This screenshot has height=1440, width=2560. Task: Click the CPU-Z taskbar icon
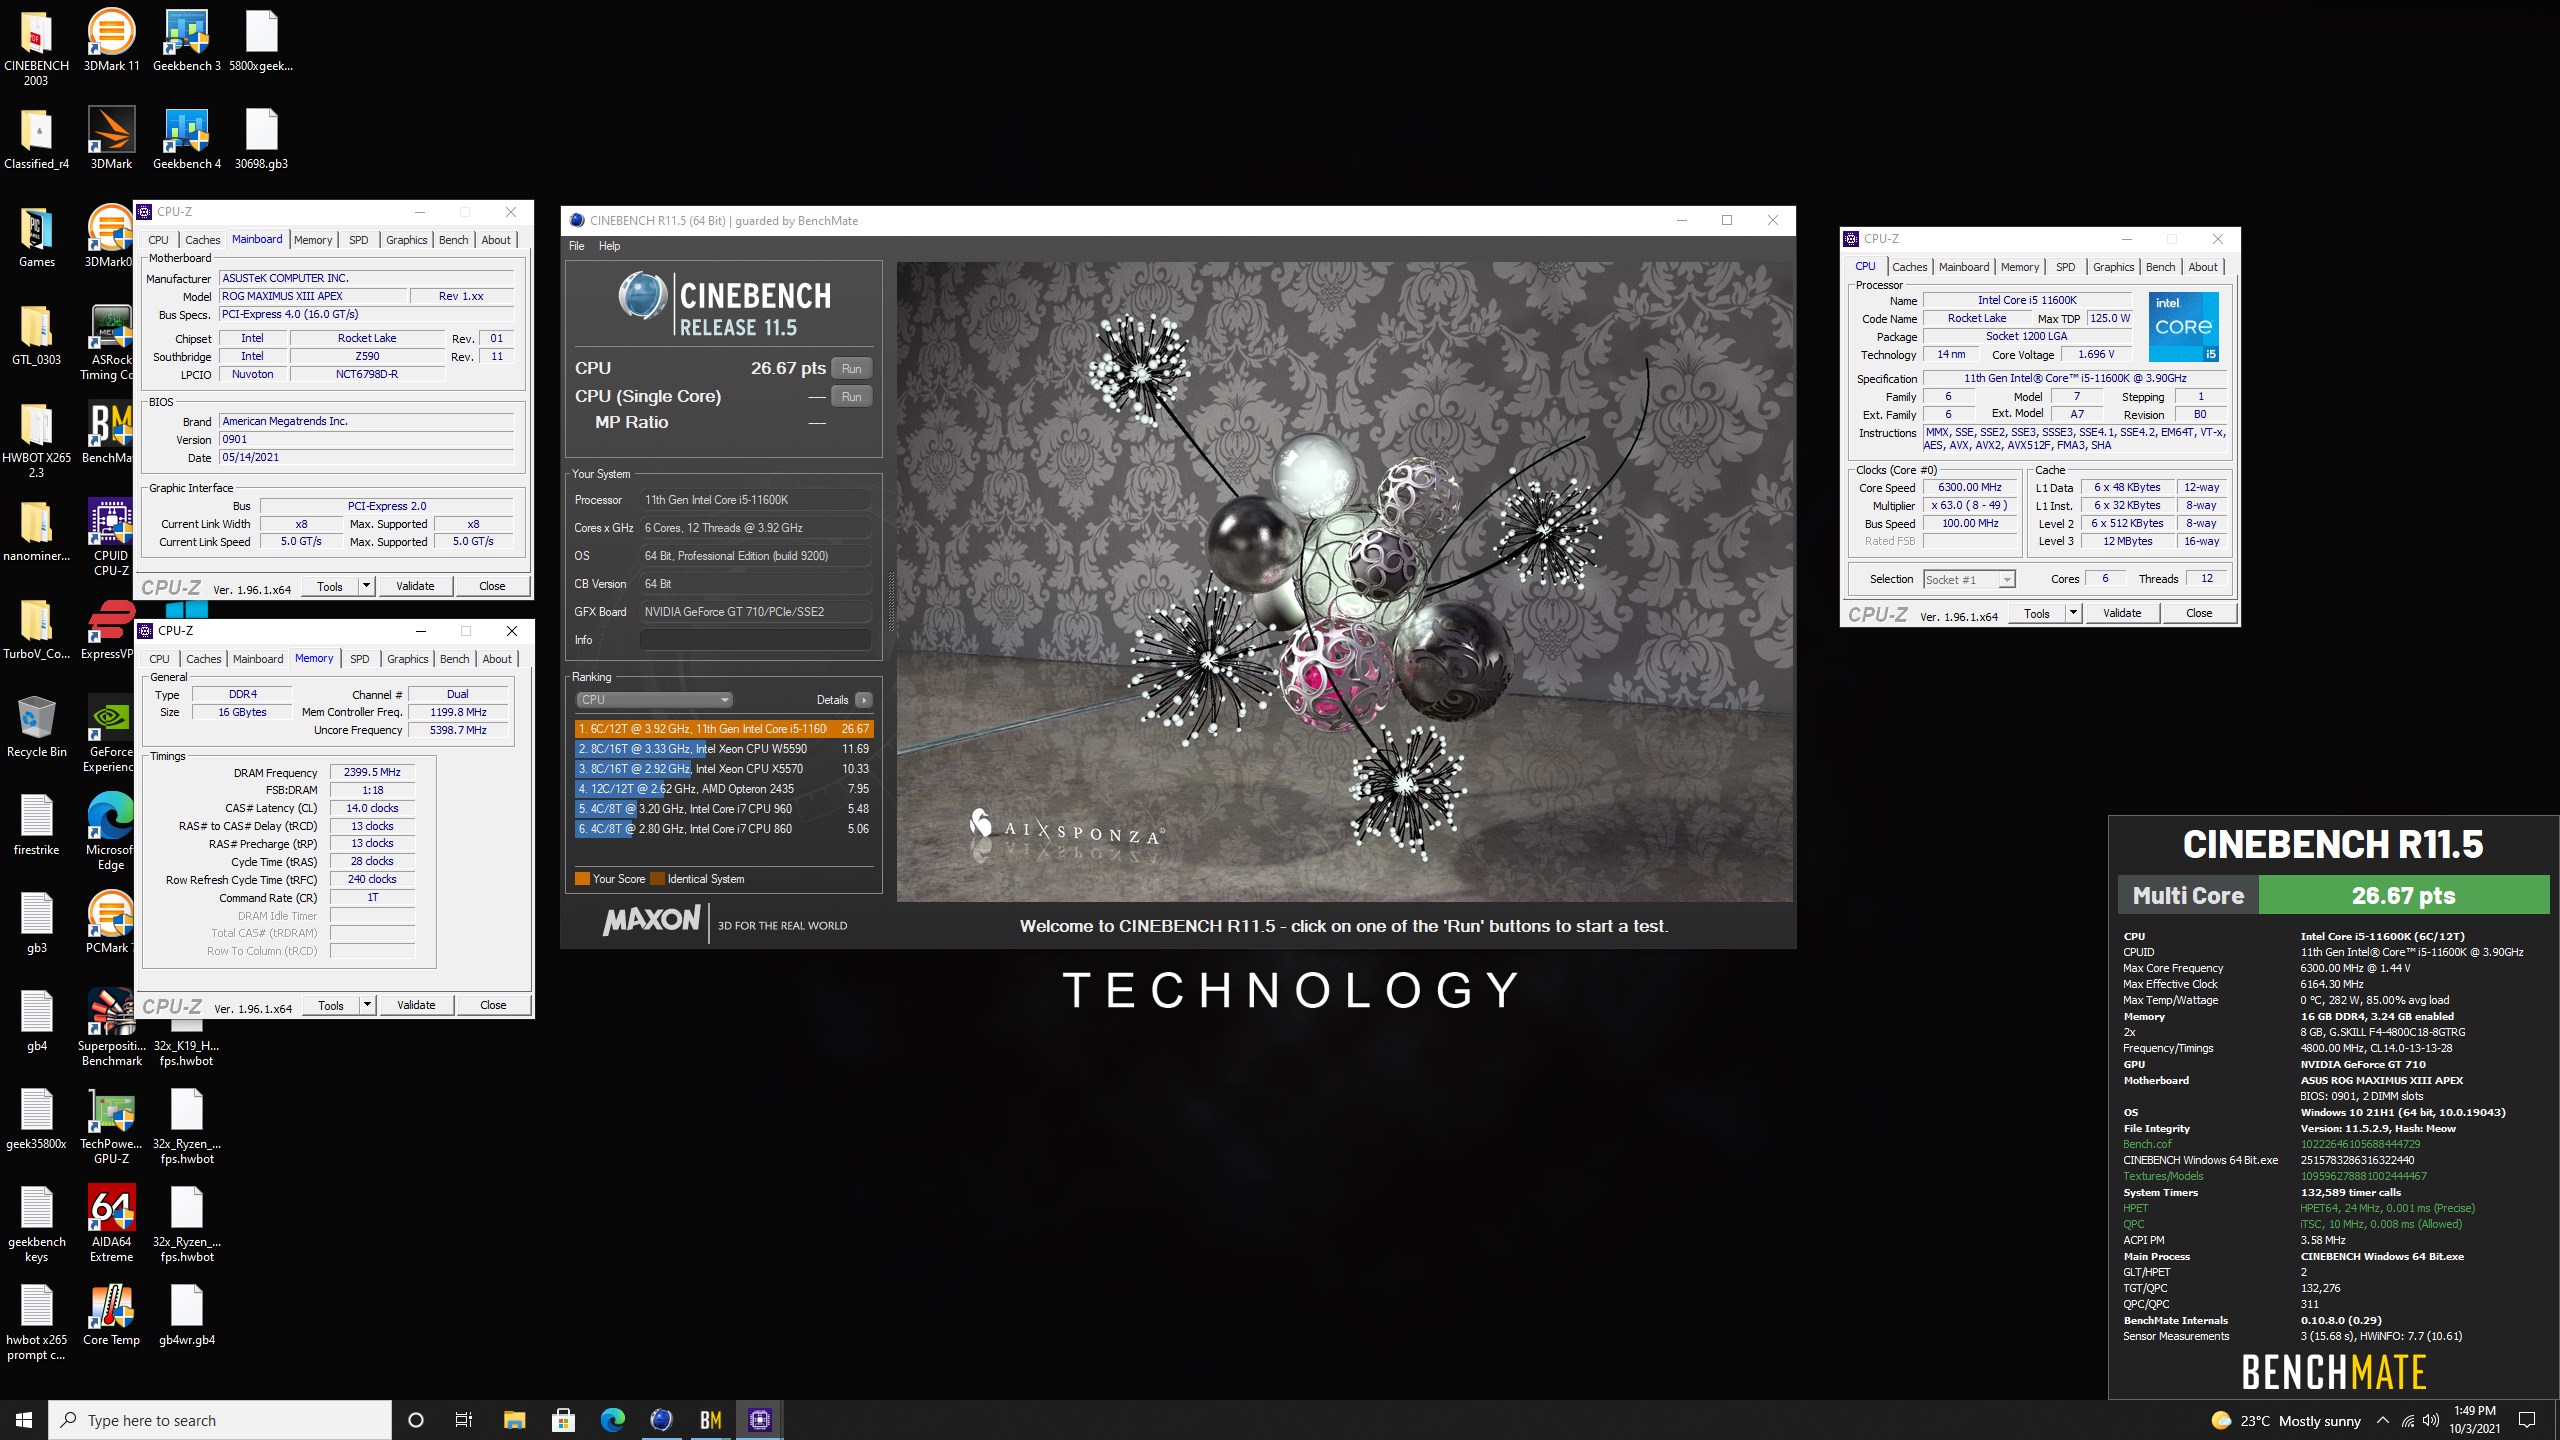759,1419
